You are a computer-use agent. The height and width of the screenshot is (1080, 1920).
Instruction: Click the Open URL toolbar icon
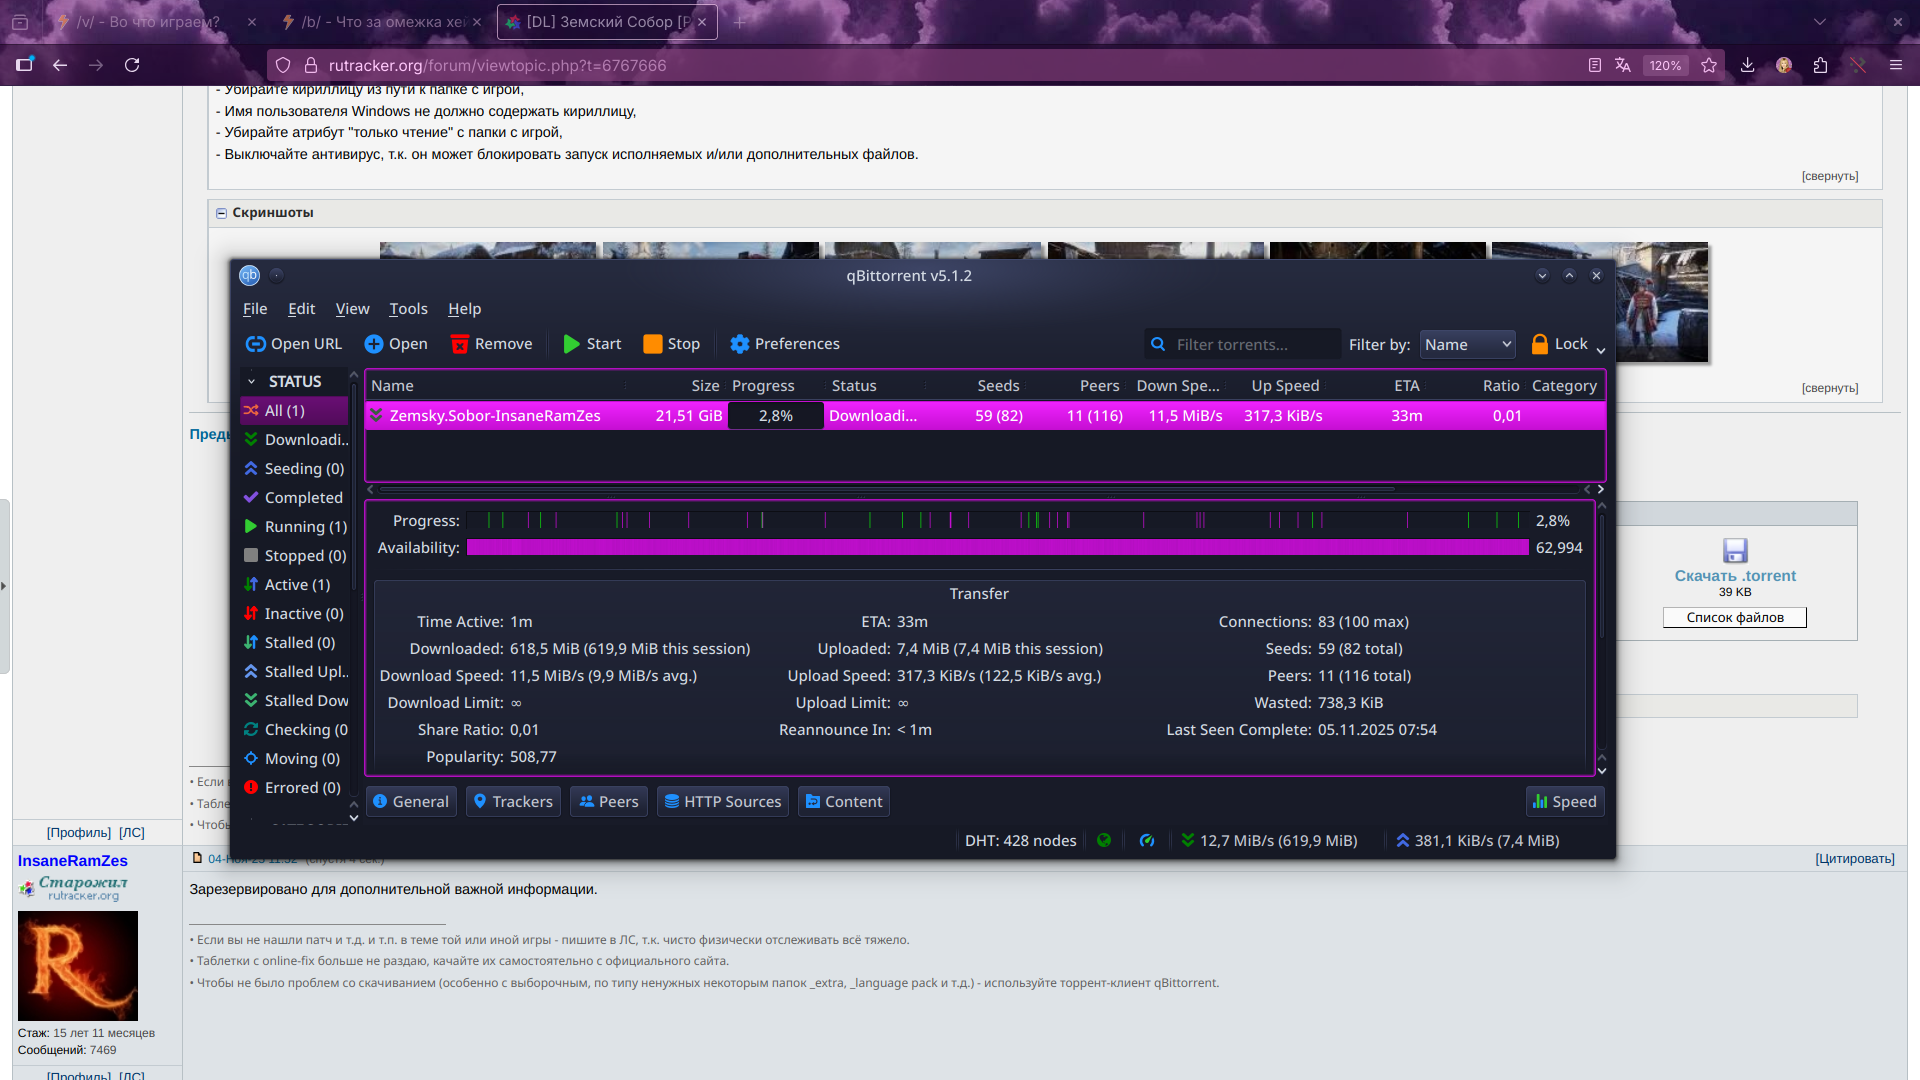coord(256,344)
